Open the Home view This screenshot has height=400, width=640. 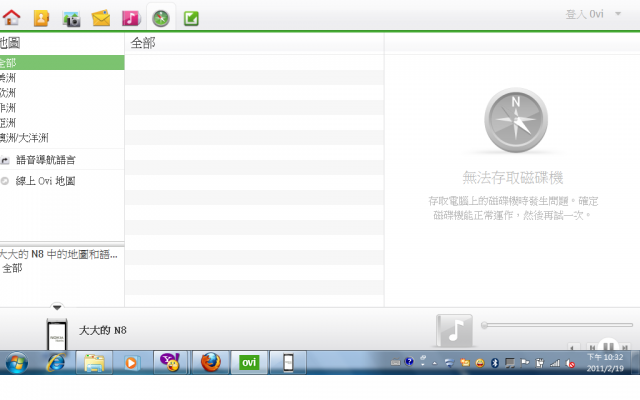coord(11,18)
